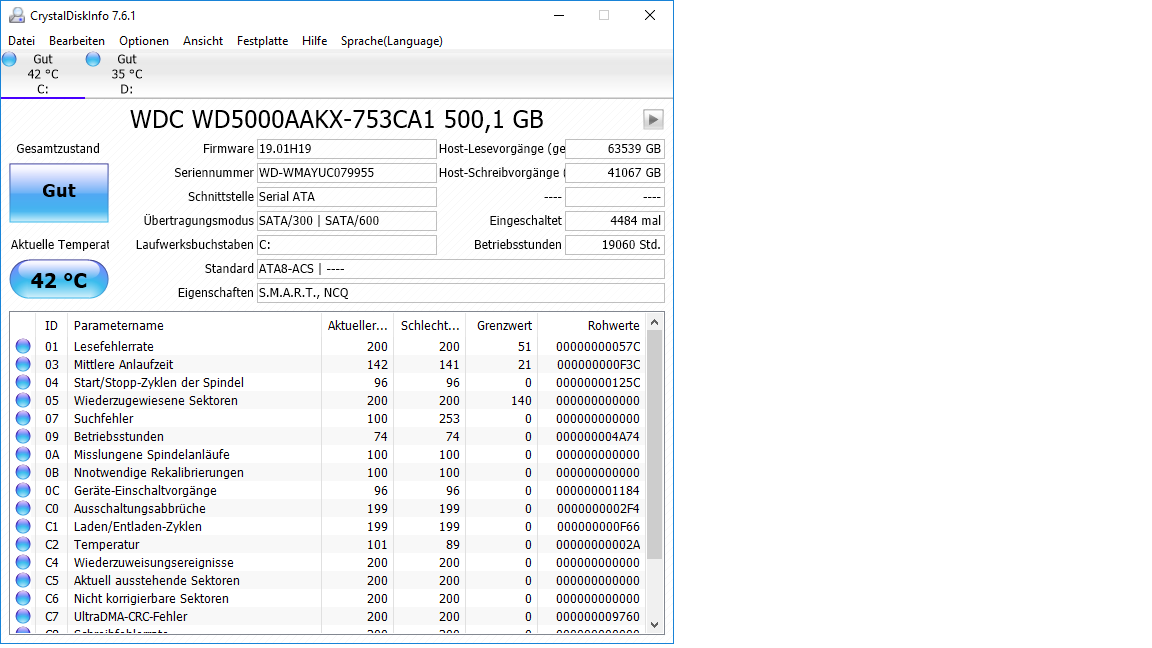The width and height of the screenshot is (1152, 648).
Task: Click the Eigenschaften field S.M.A.R.T., NCQ
Action: [x=461, y=293]
